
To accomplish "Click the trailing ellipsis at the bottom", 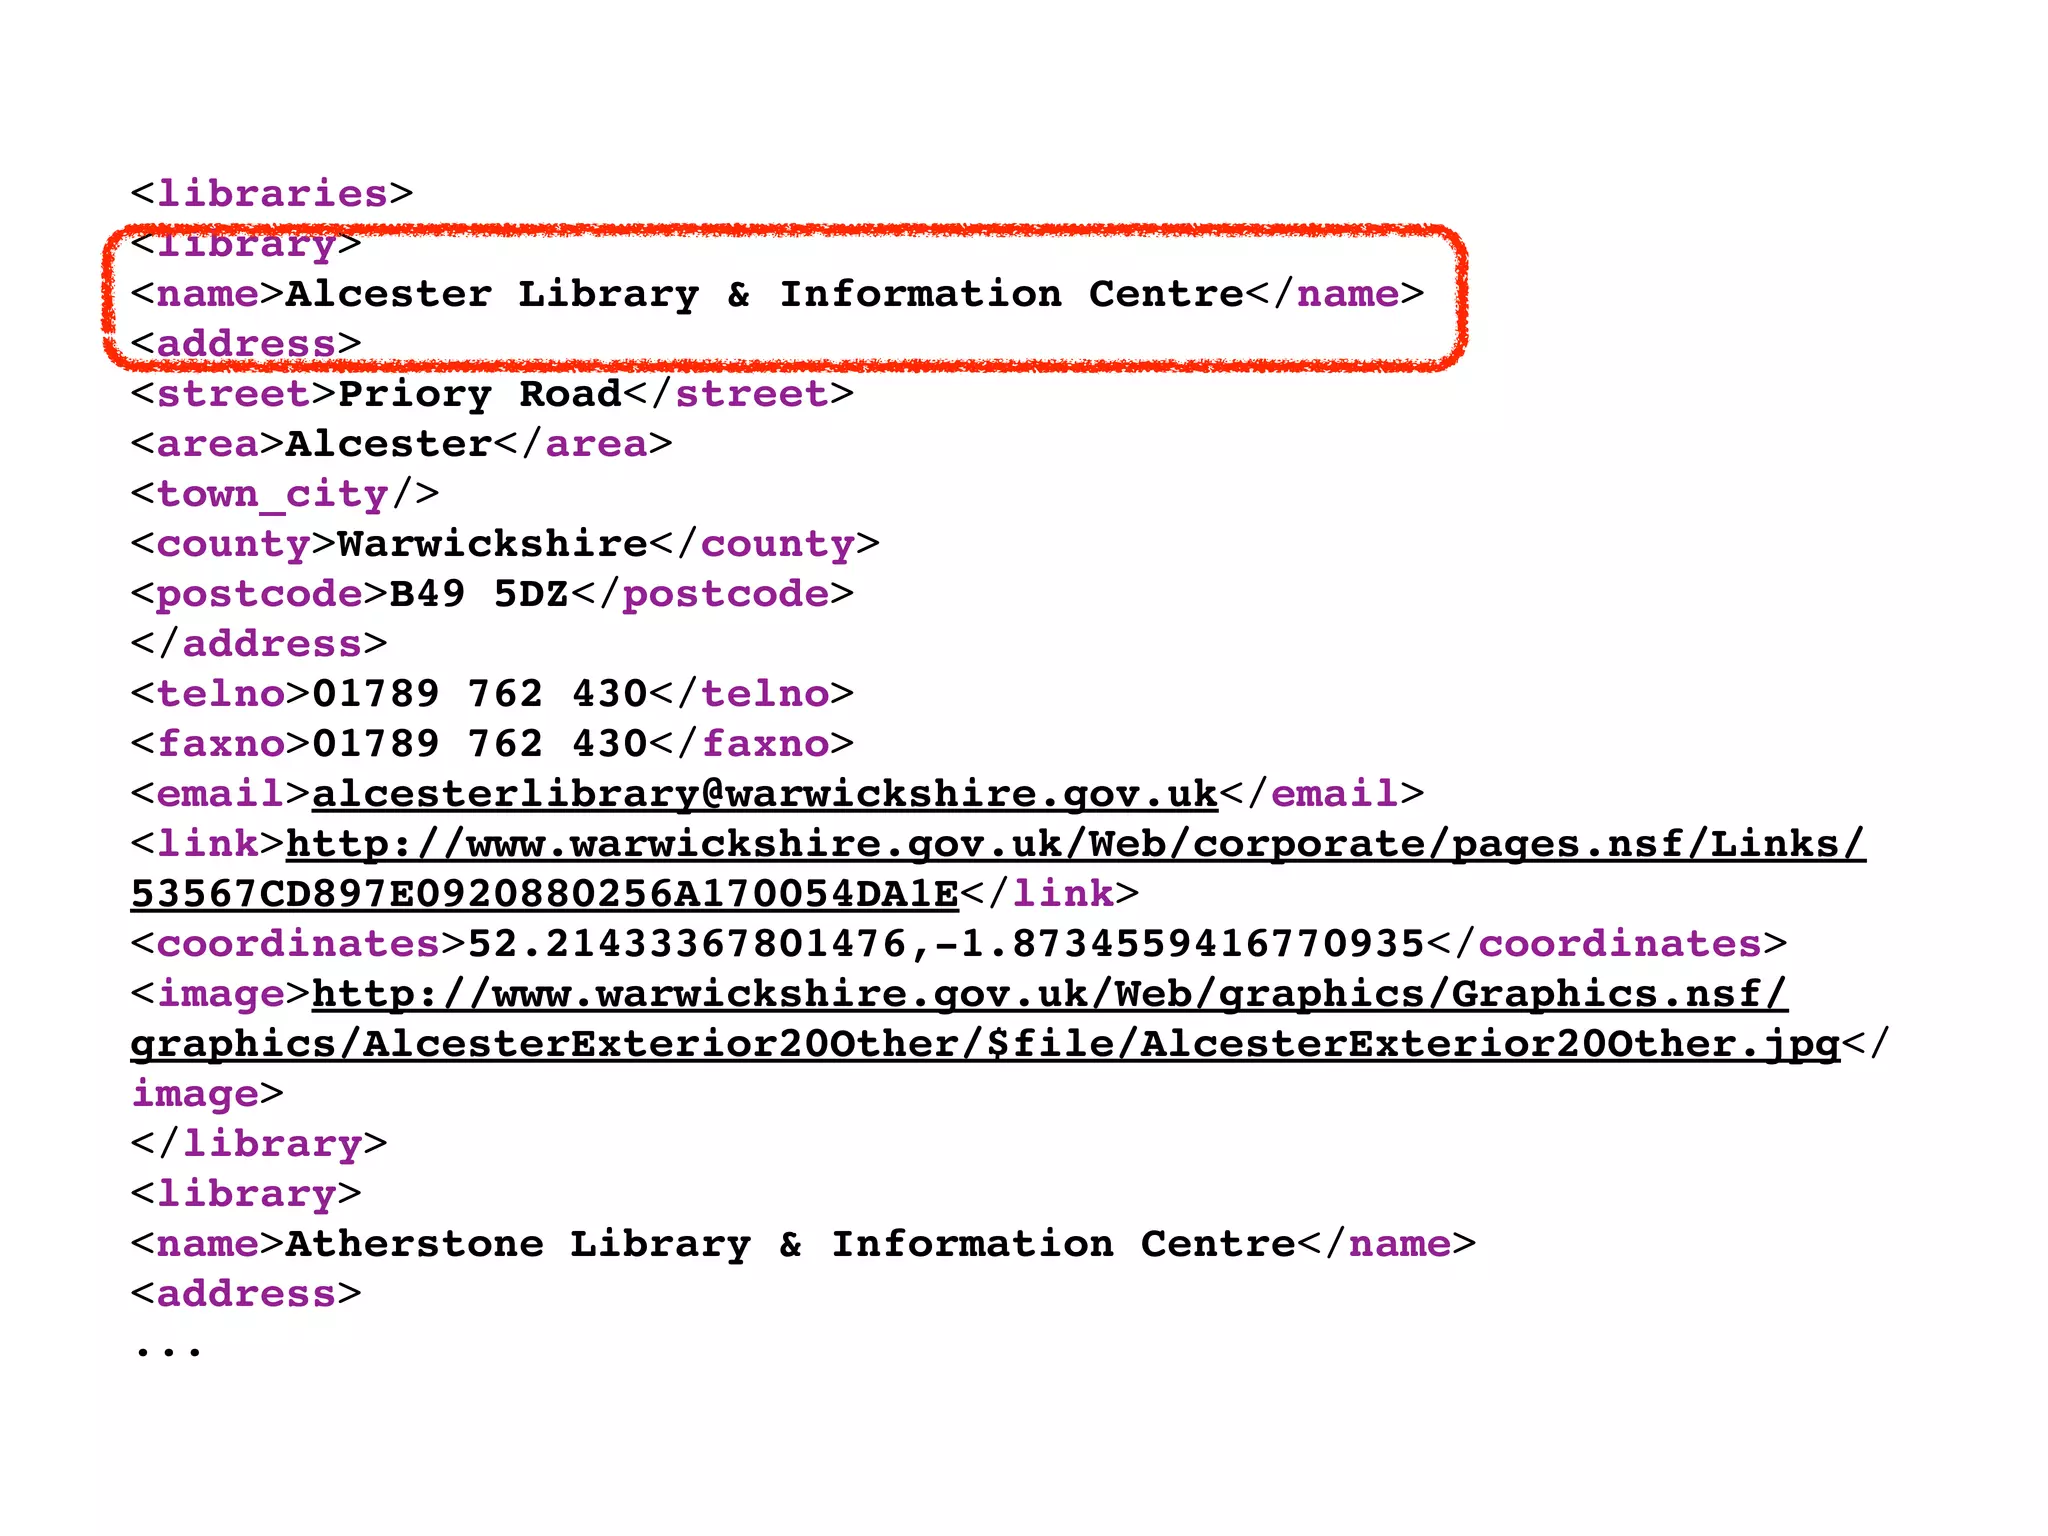I will [x=168, y=1352].
